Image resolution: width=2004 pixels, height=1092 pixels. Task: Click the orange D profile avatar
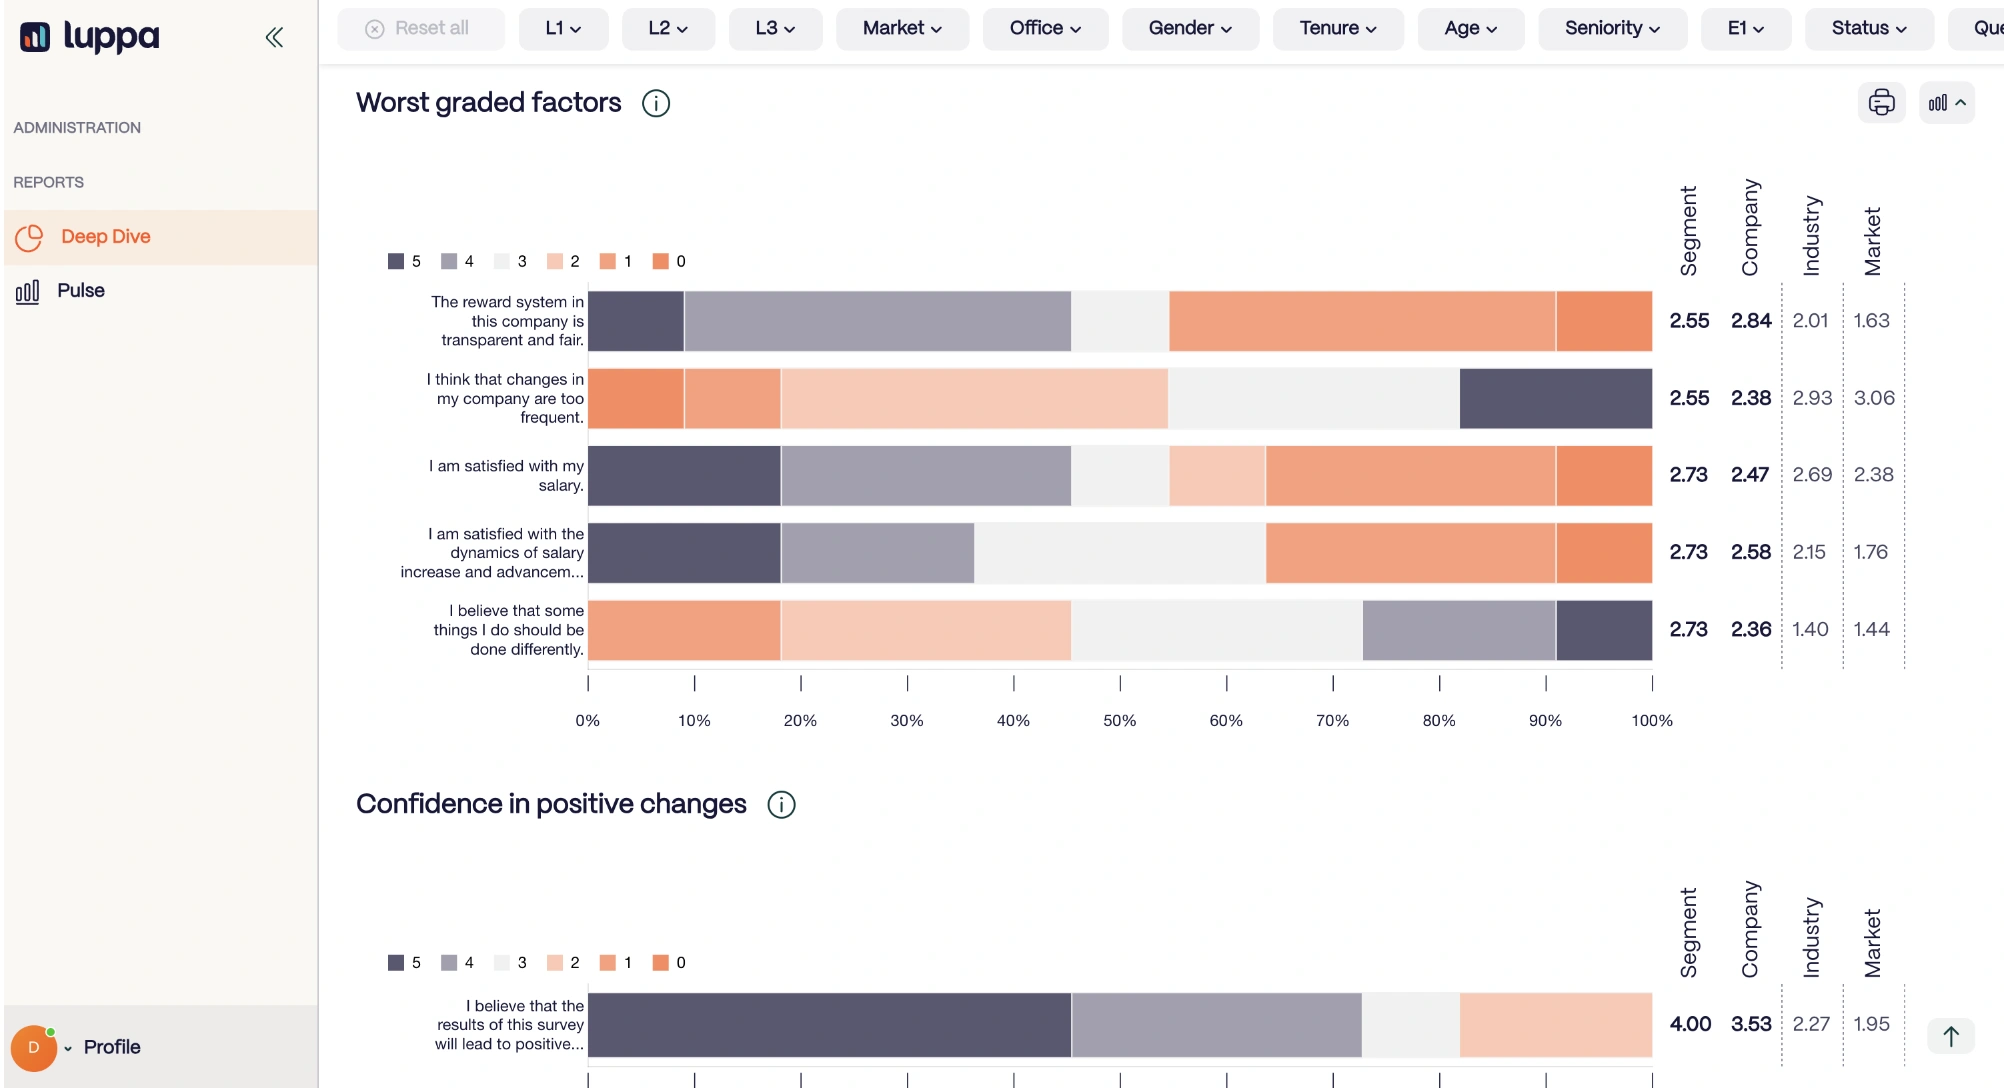pyautogui.click(x=34, y=1047)
